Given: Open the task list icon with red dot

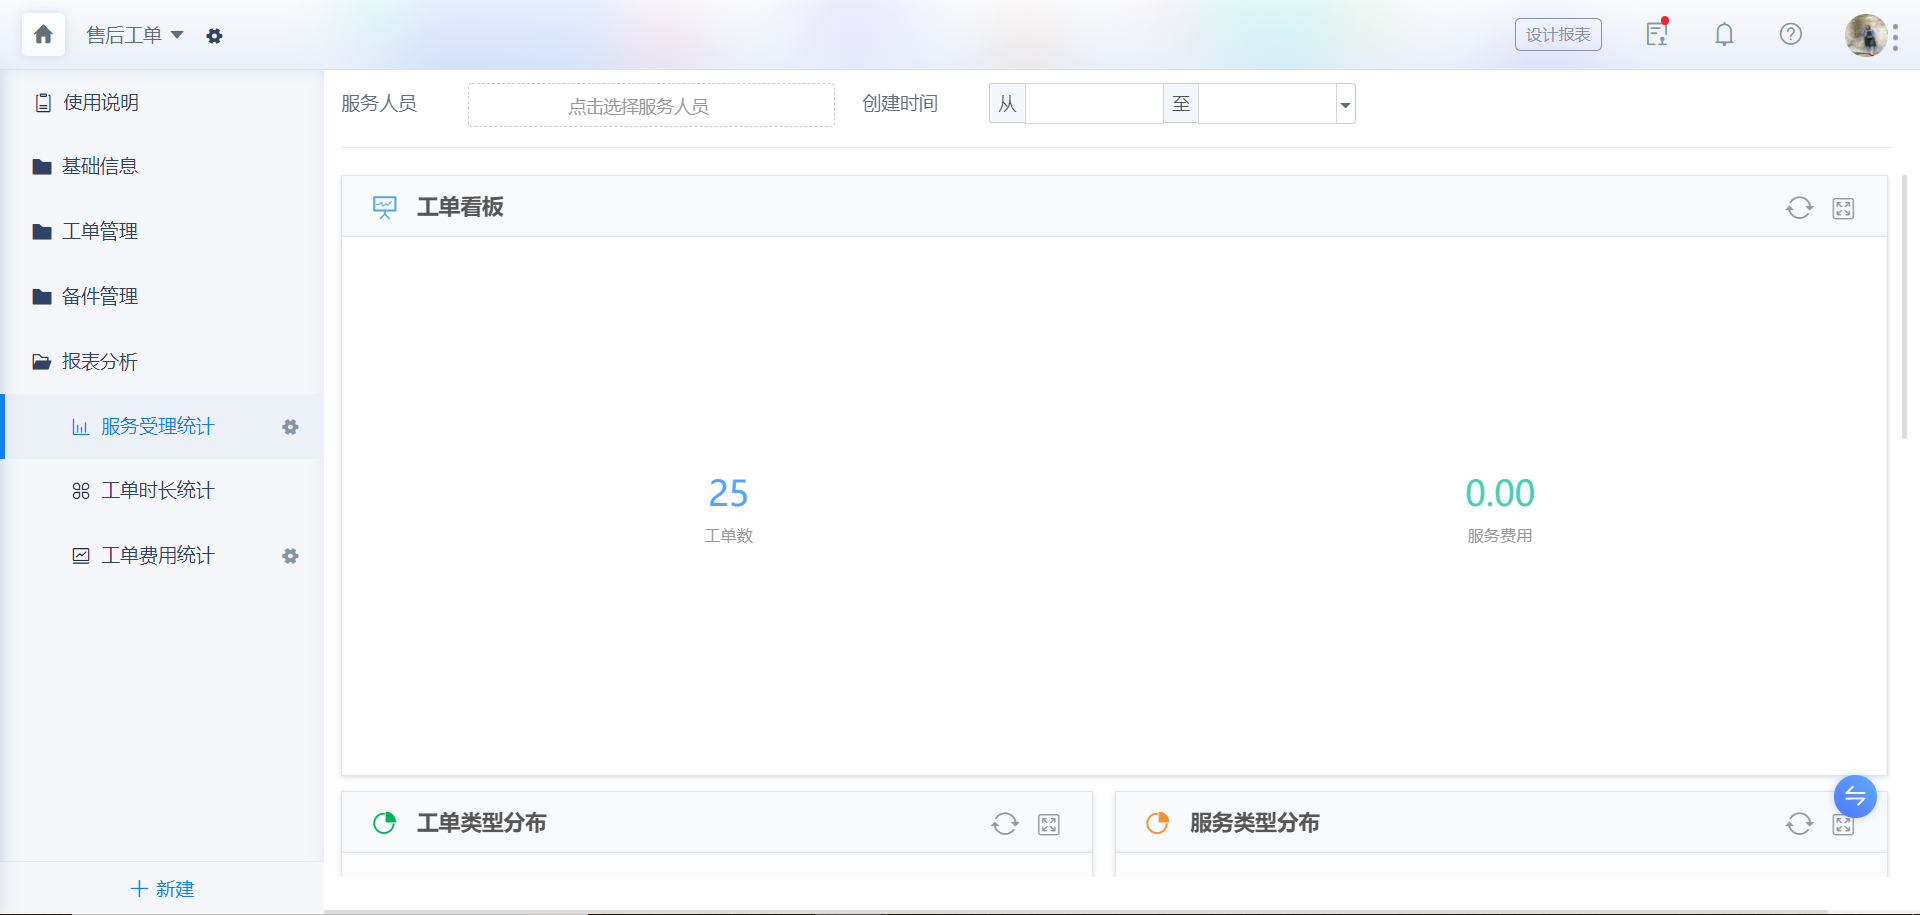Looking at the screenshot, I should (1657, 34).
